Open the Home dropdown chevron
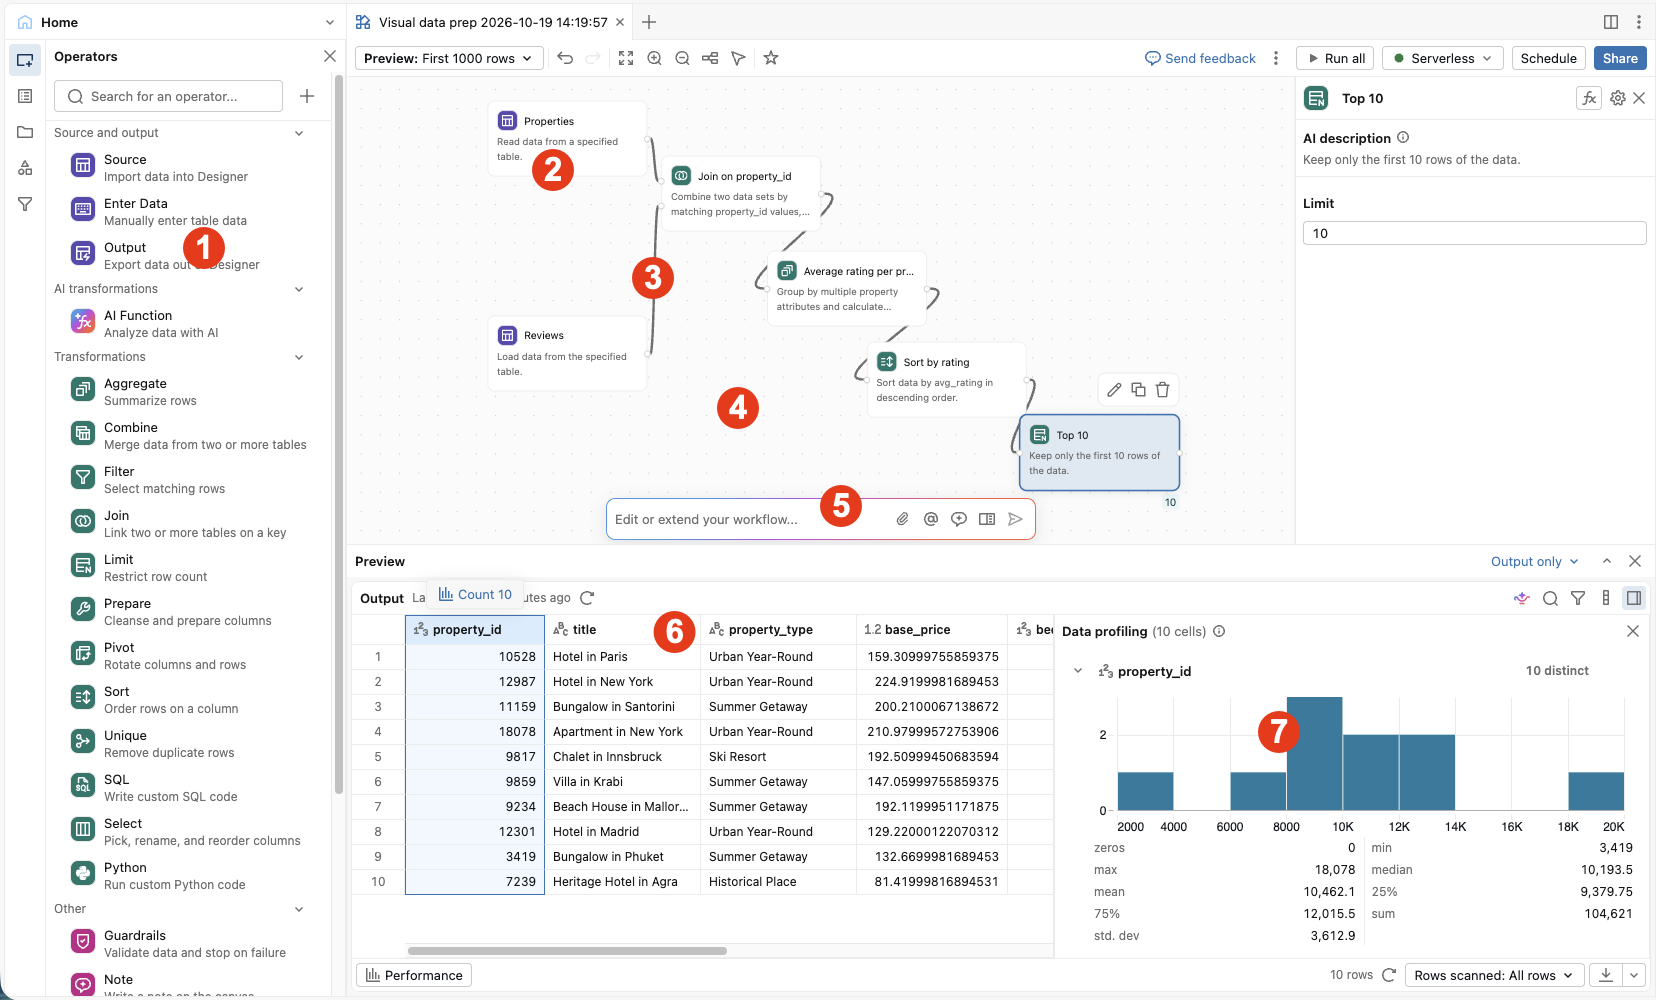The width and height of the screenshot is (1656, 1000). (x=330, y=22)
